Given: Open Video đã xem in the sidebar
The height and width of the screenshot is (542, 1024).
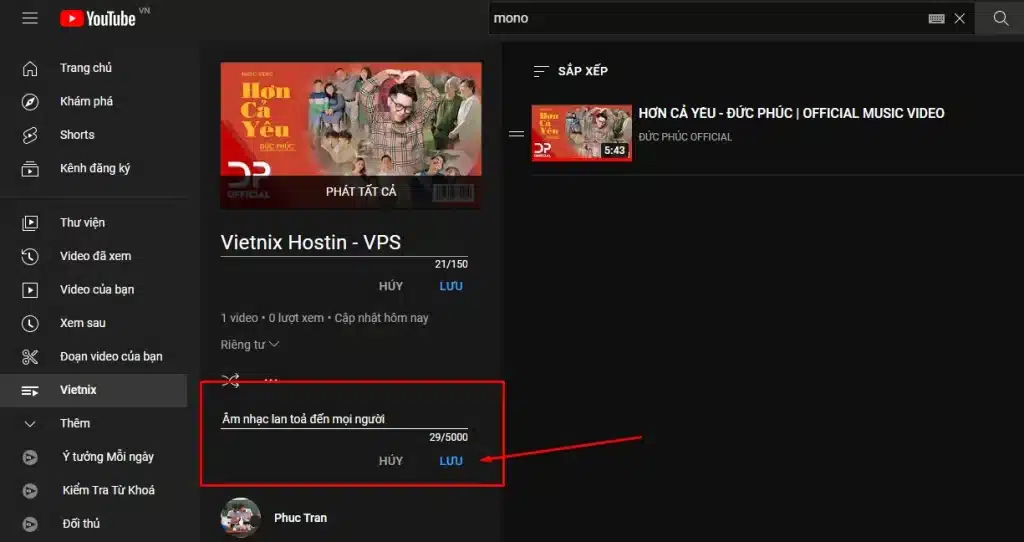Looking at the screenshot, I should click(x=95, y=256).
